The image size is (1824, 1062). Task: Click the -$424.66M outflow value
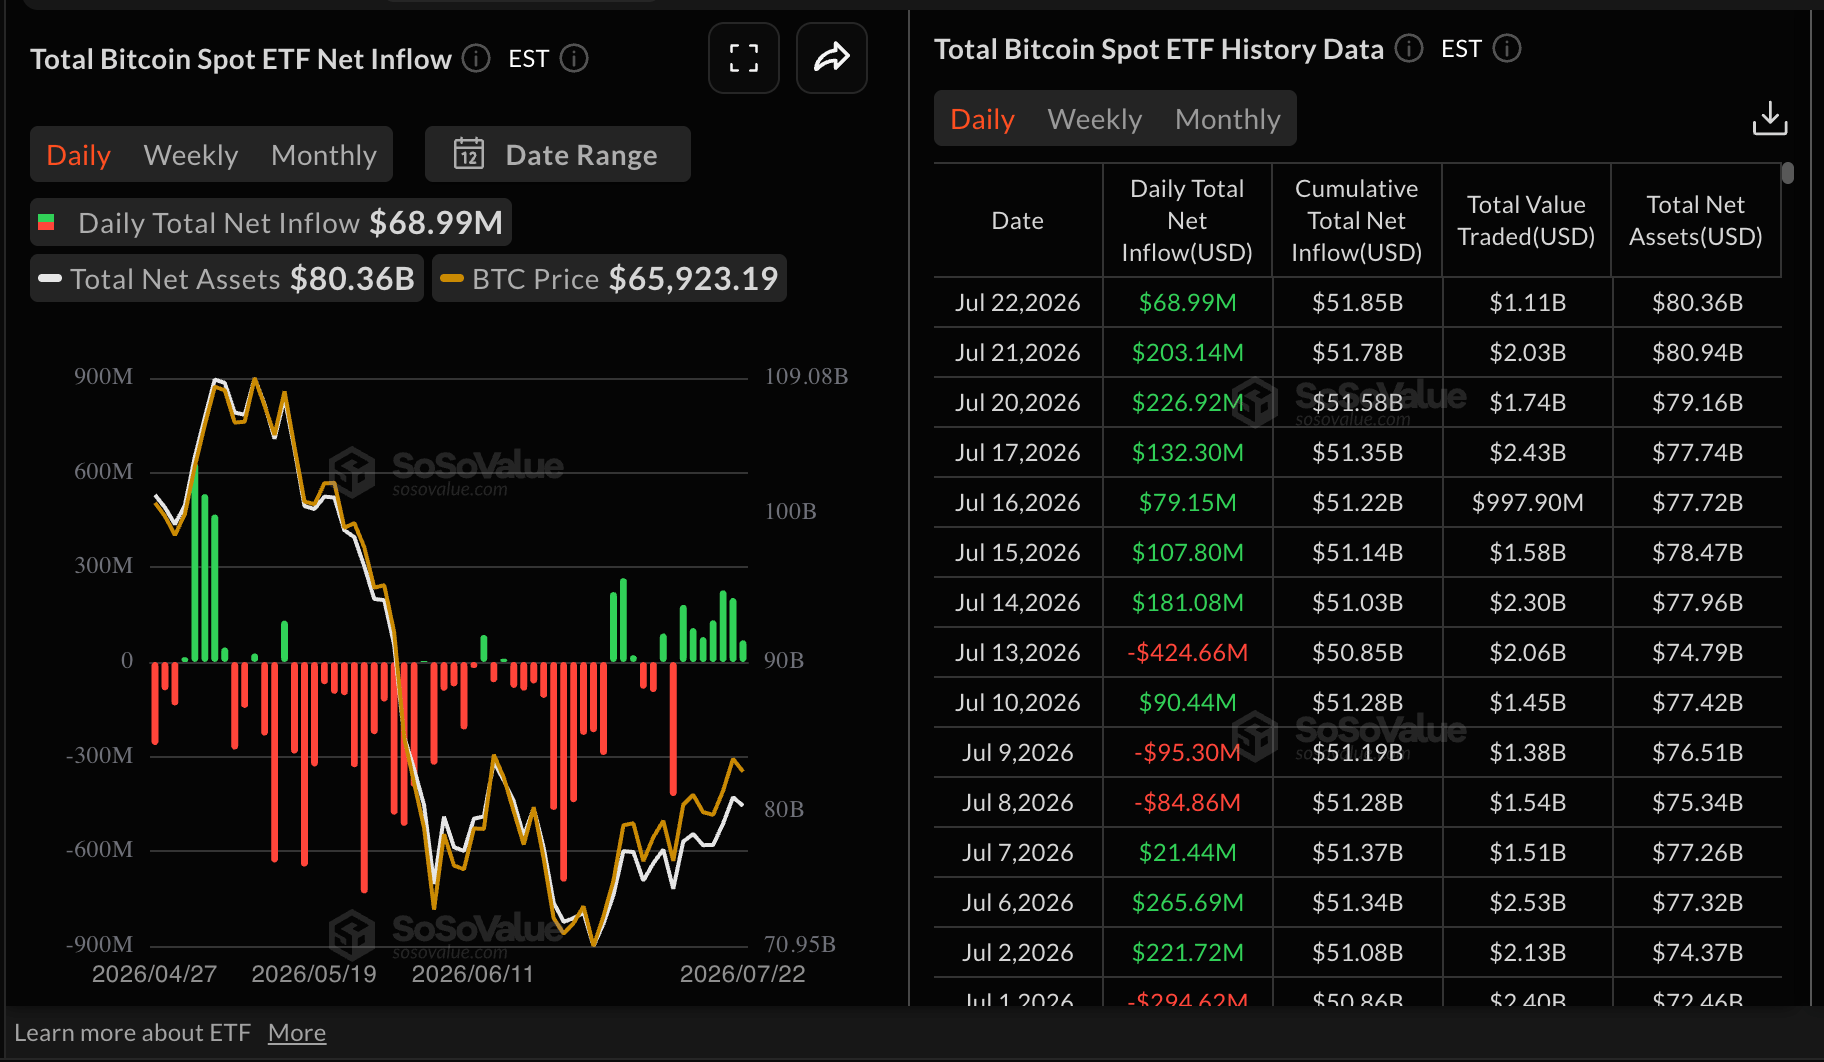(x=1187, y=653)
